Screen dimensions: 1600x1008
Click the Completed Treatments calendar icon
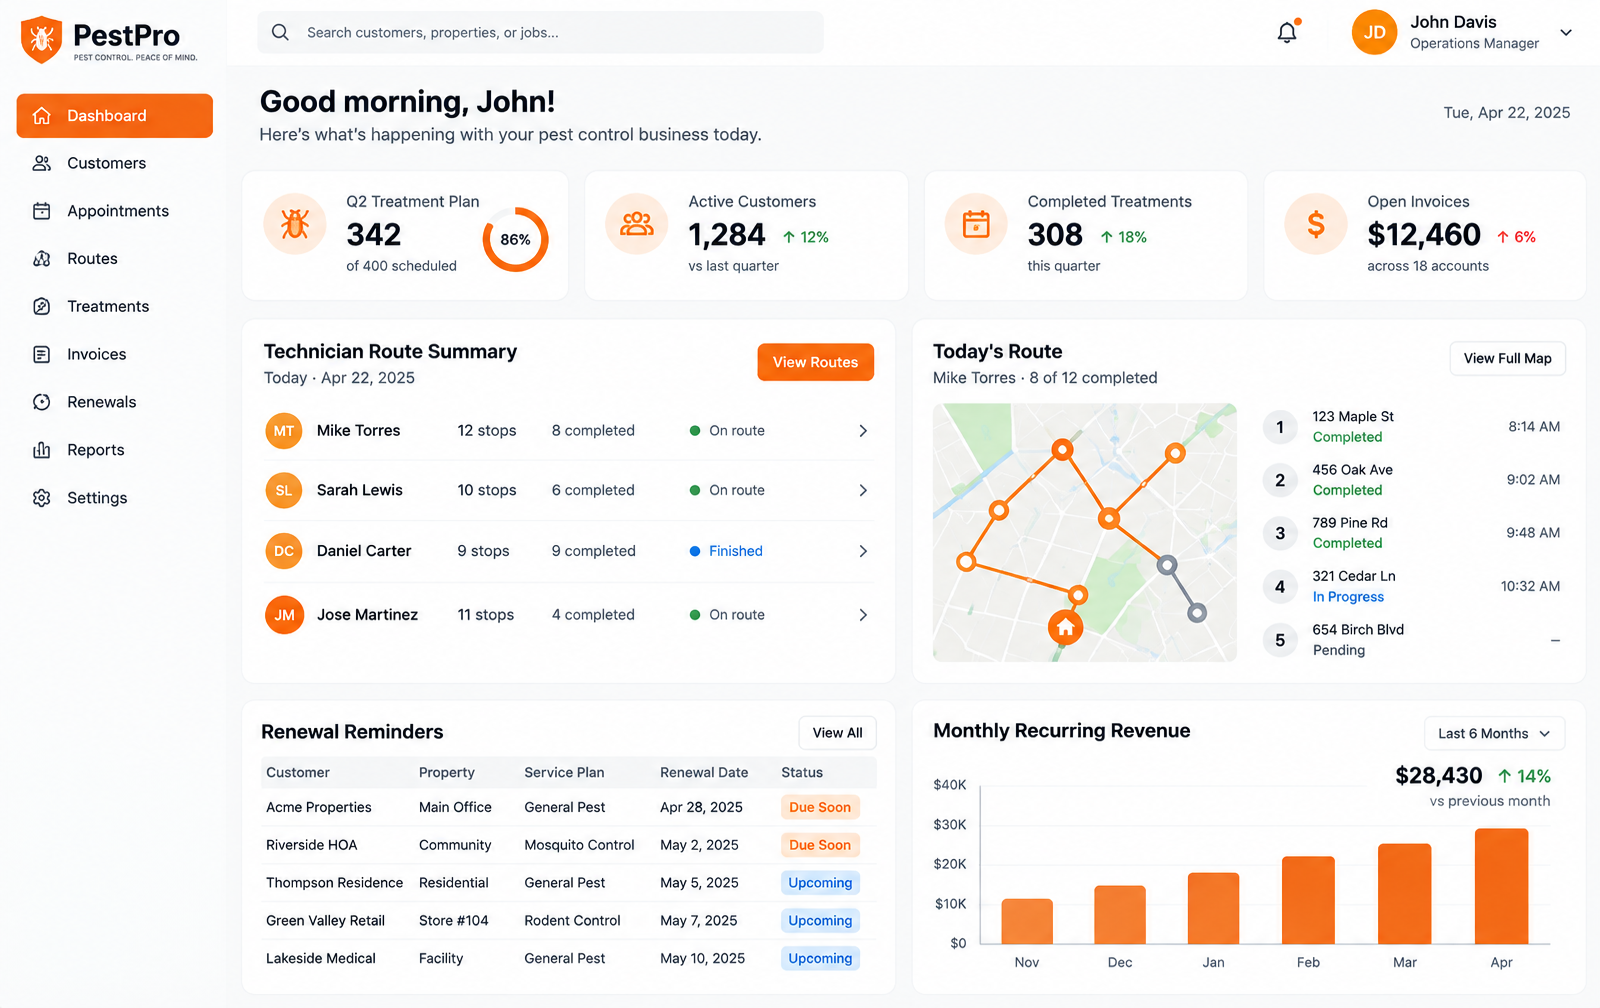pyautogui.click(x=976, y=224)
